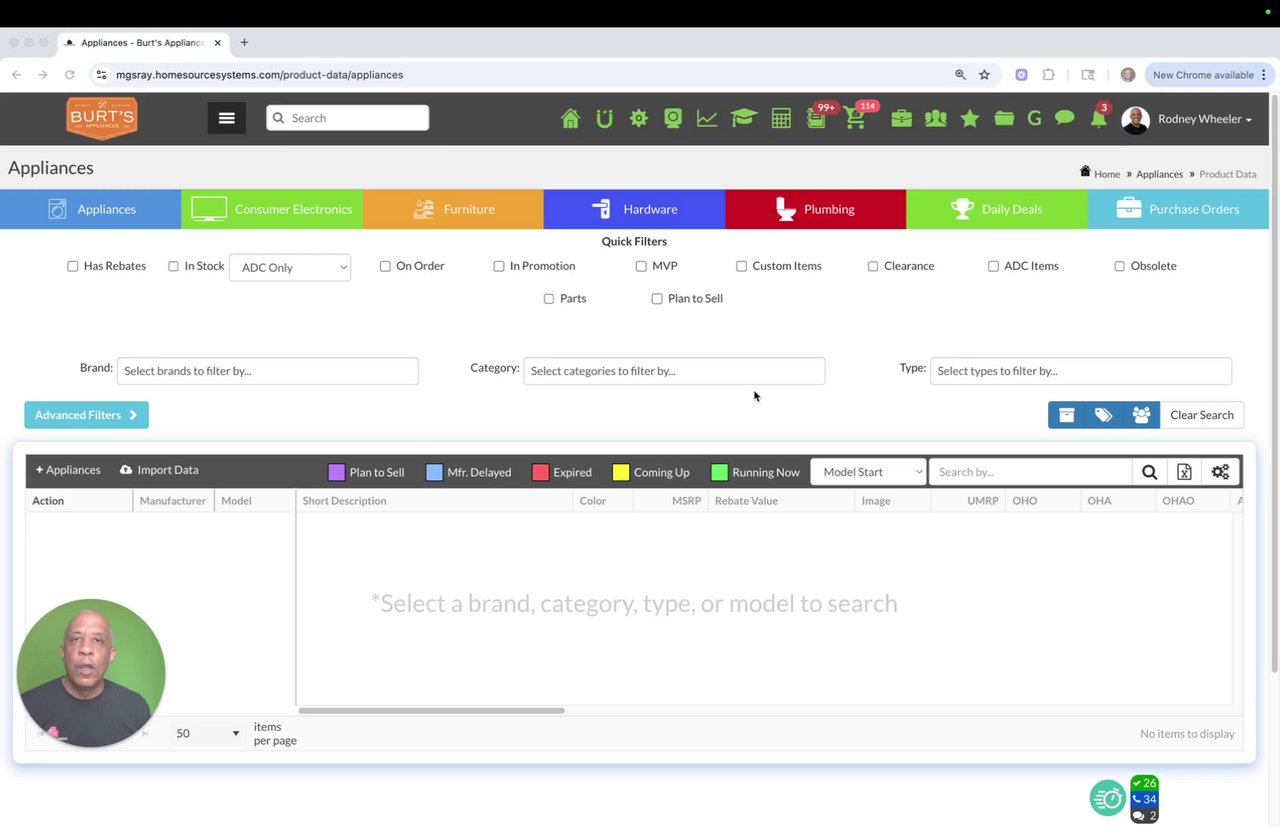Open the magnet icon in header
The width and height of the screenshot is (1280, 827).
(604, 118)
